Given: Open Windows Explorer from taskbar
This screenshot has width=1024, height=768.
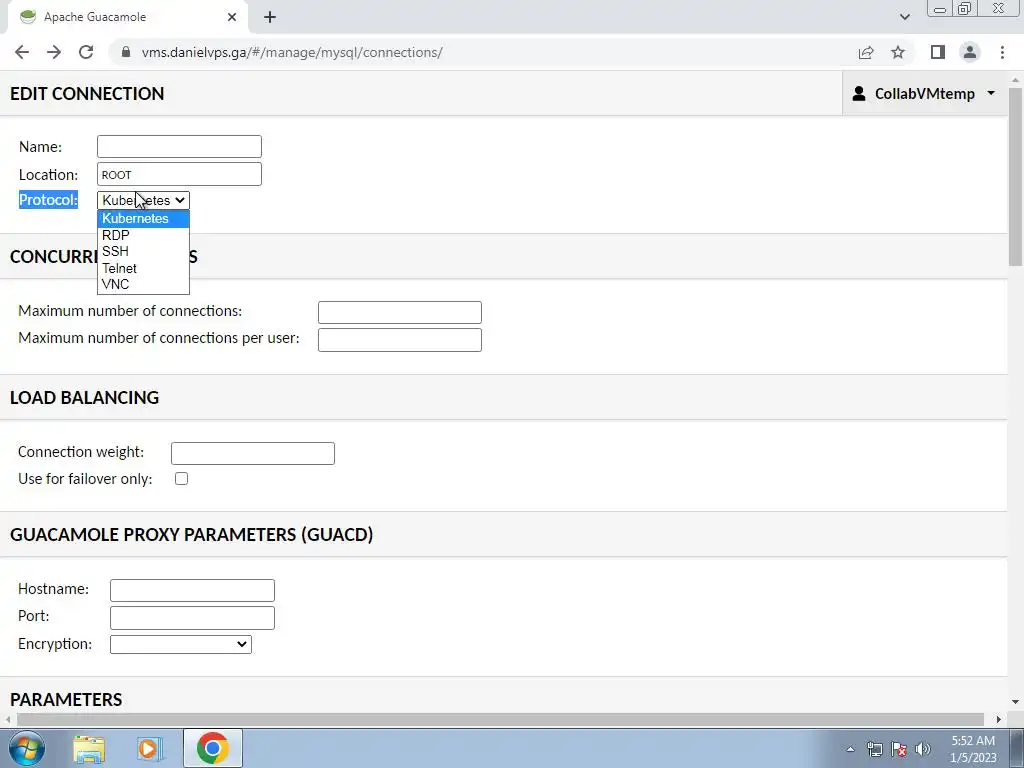Looking at the screenshot, I should pos(89,749).
